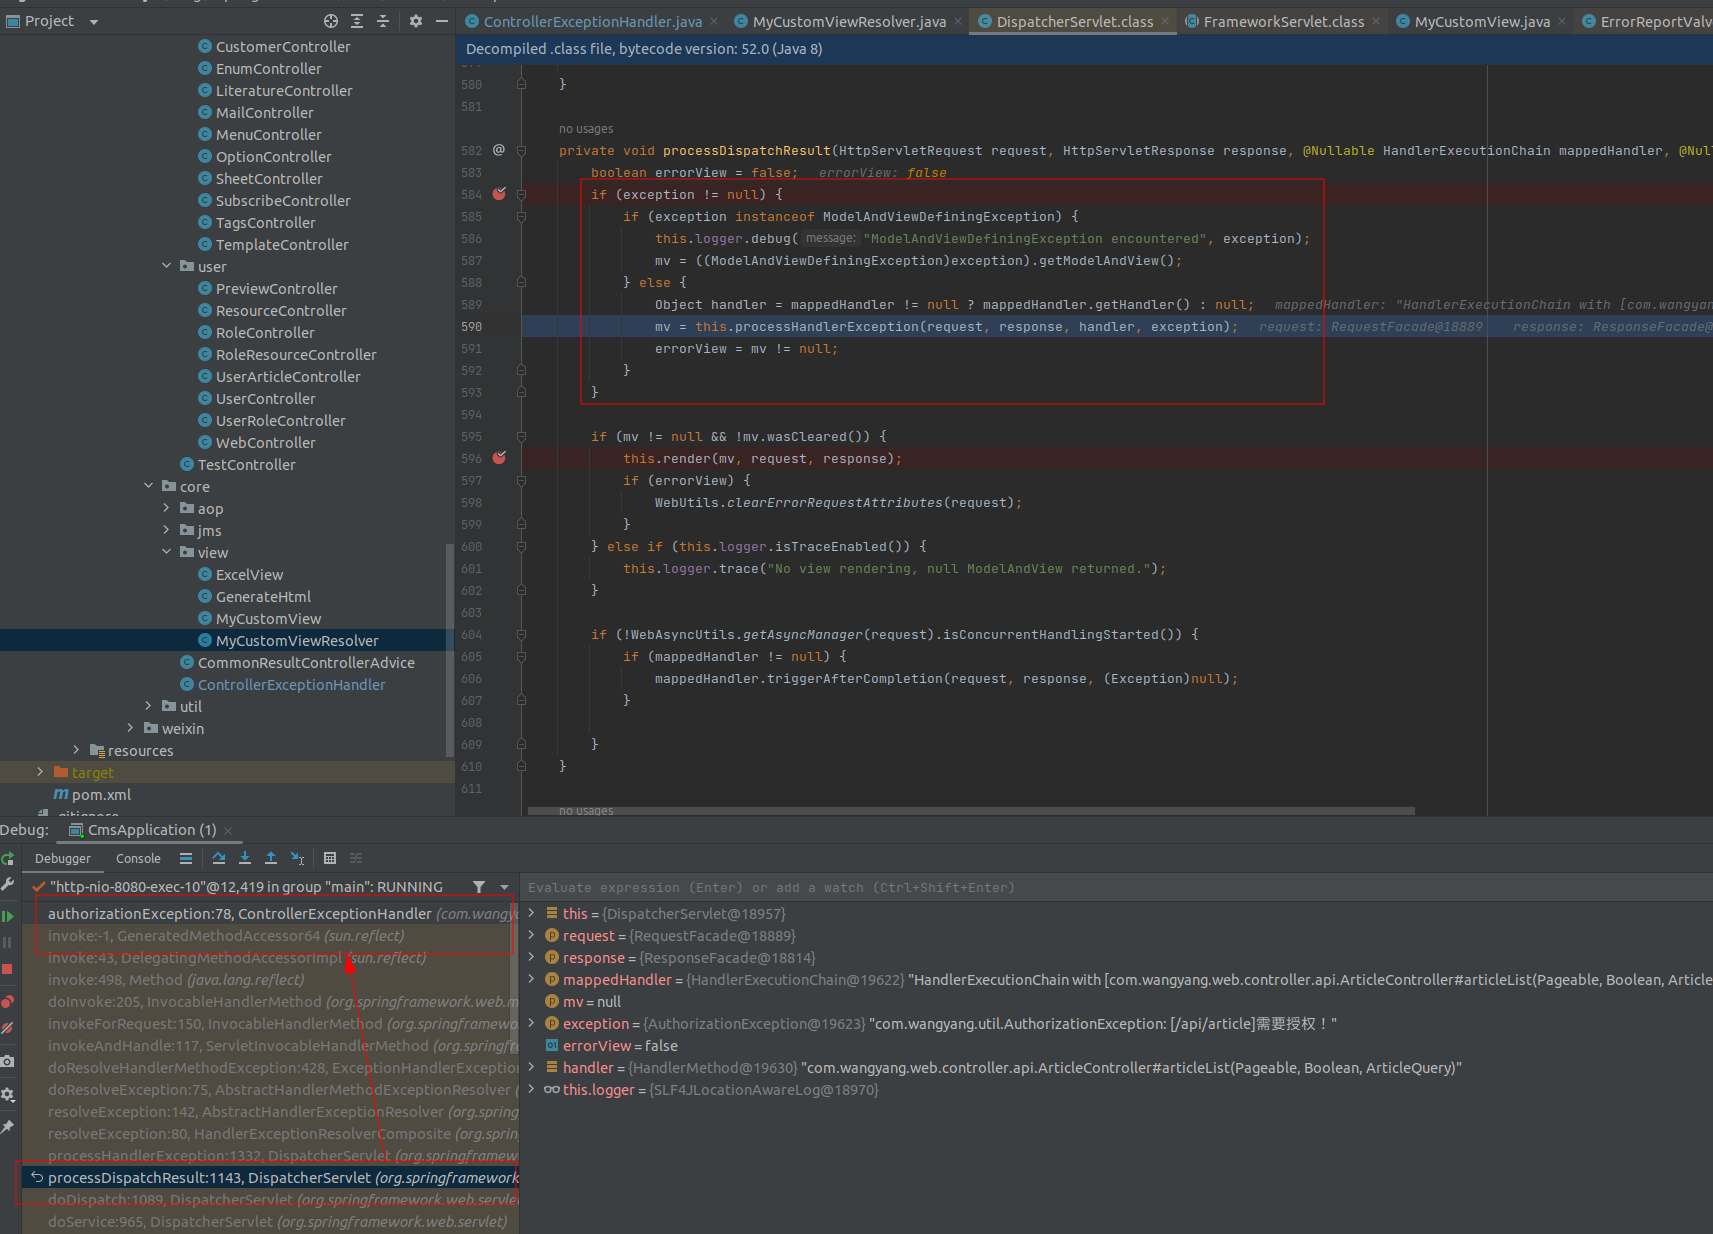Click Expand All in Project panel

click(357, 21)
